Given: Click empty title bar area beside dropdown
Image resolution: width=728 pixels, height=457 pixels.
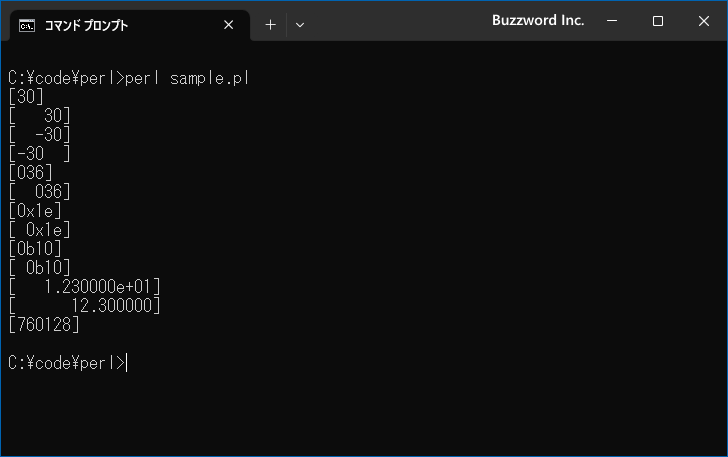Looking at the screenshot, I should [395, 21].
